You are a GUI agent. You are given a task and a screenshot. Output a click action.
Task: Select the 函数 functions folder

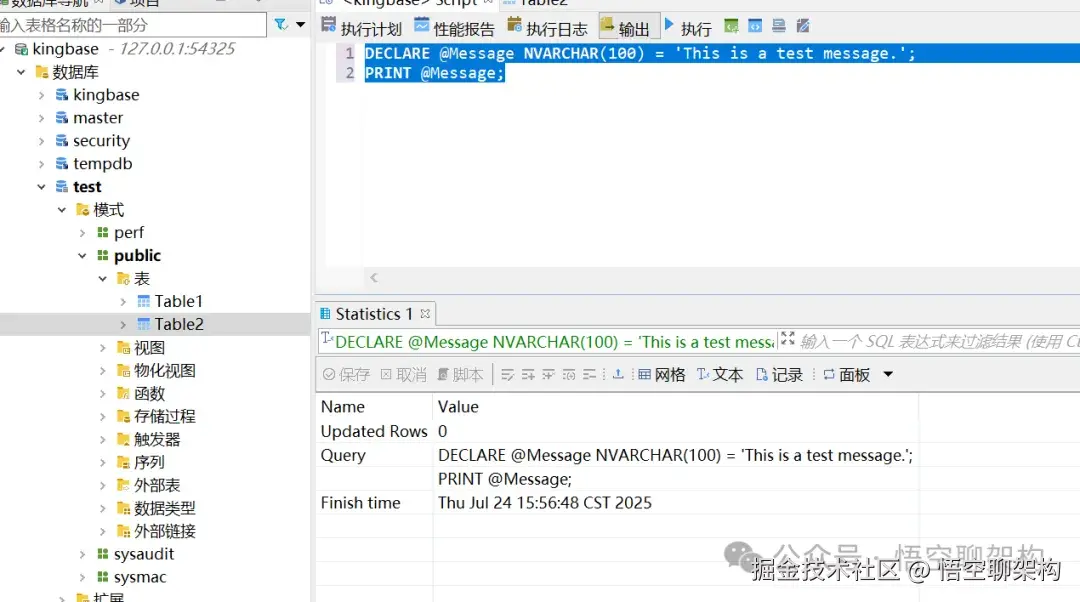click(x=149, y=393)
